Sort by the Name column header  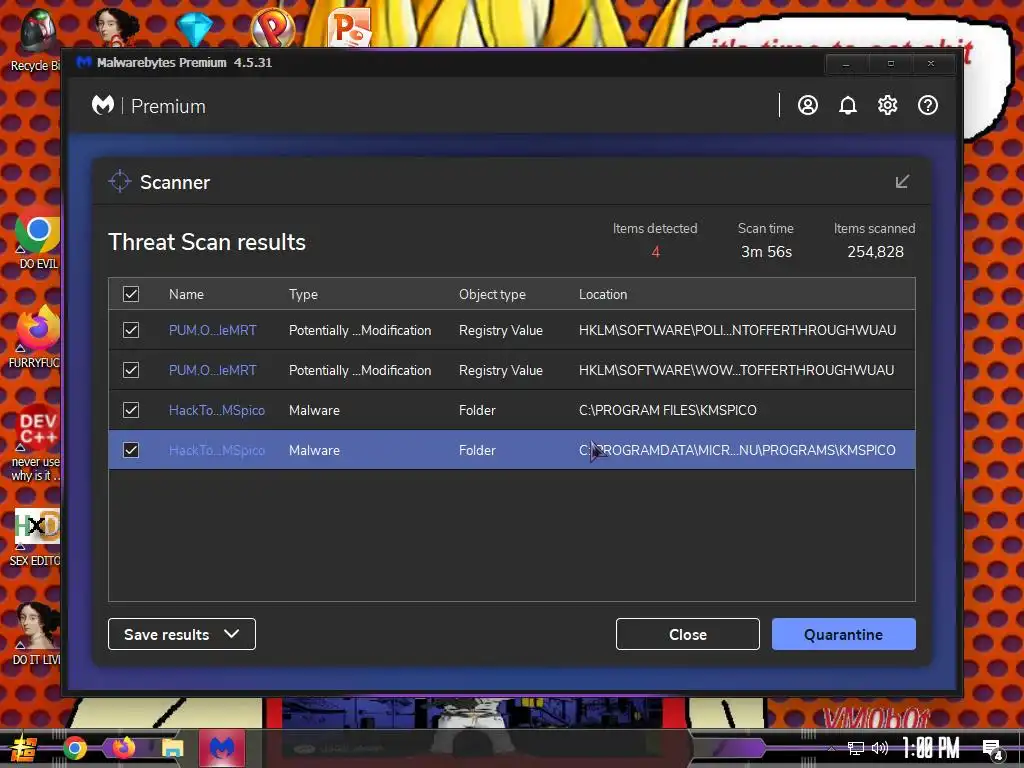[186, 295]
